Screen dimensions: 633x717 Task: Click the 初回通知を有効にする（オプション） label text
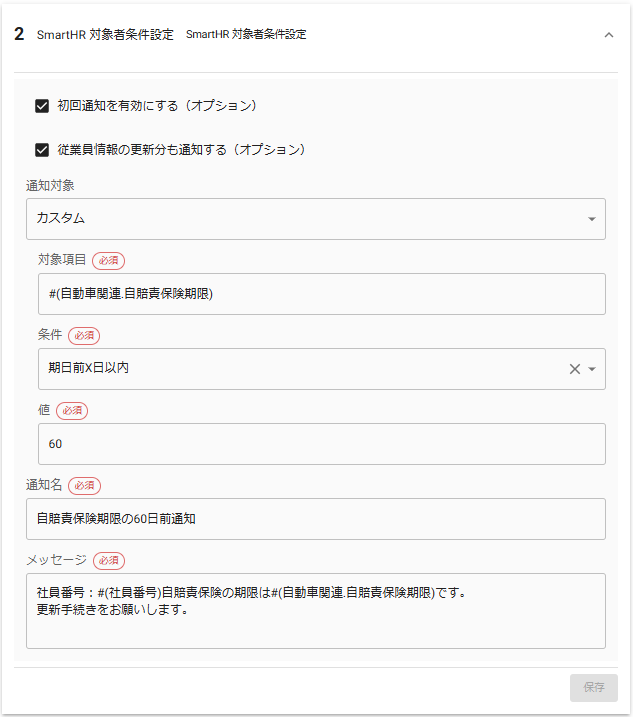pyautogui.click(x=158, y=106)
